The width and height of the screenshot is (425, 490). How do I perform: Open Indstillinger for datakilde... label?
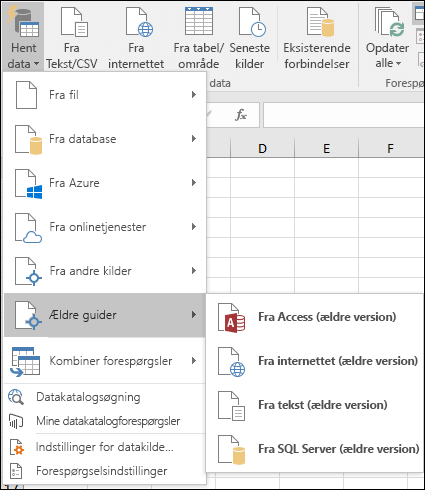[105, 447]
